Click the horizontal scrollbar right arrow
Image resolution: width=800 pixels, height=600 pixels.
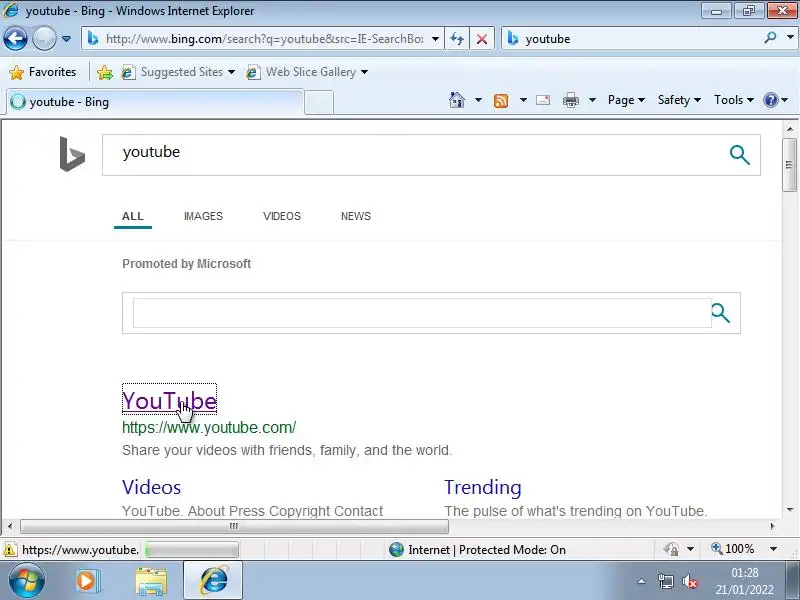[772, 526]
